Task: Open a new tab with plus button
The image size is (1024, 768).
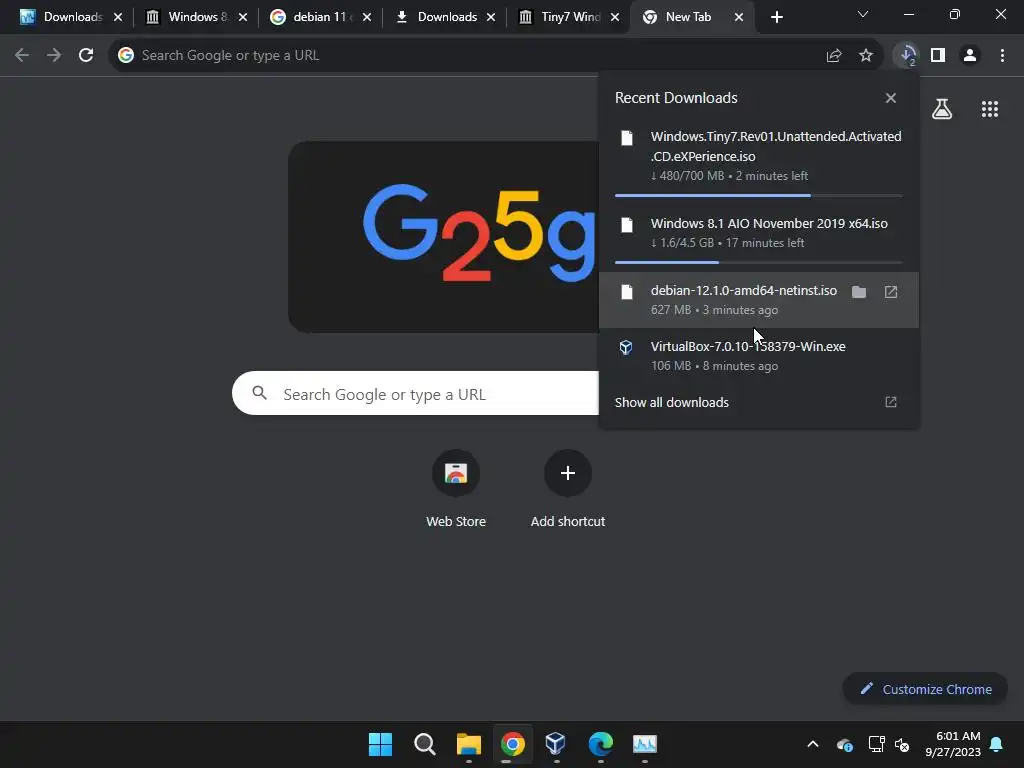Action: [x=776, y=17]
